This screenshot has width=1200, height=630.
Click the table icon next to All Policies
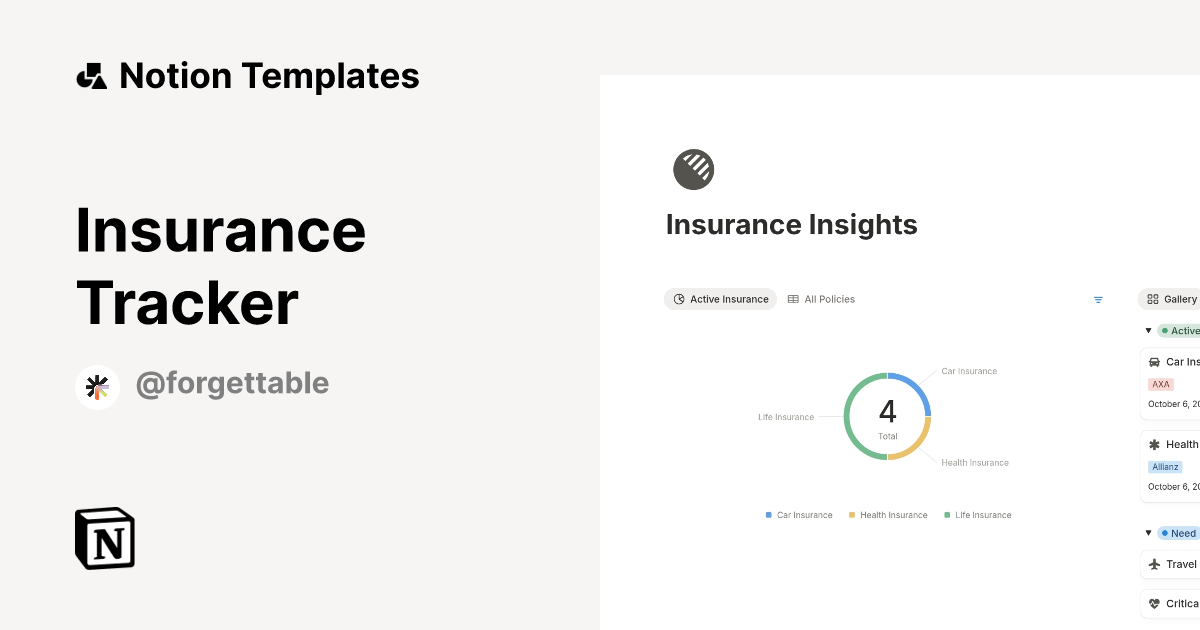point(792,299)
